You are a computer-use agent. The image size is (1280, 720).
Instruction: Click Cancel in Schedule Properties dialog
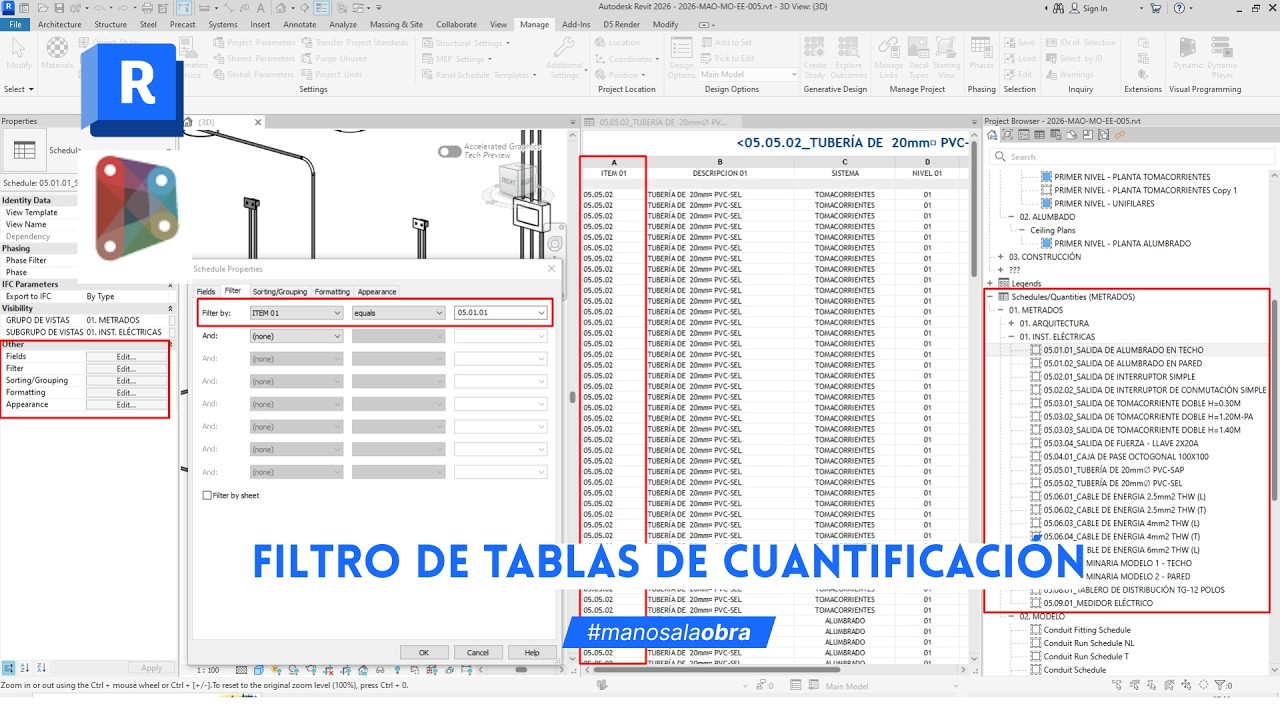478,652
